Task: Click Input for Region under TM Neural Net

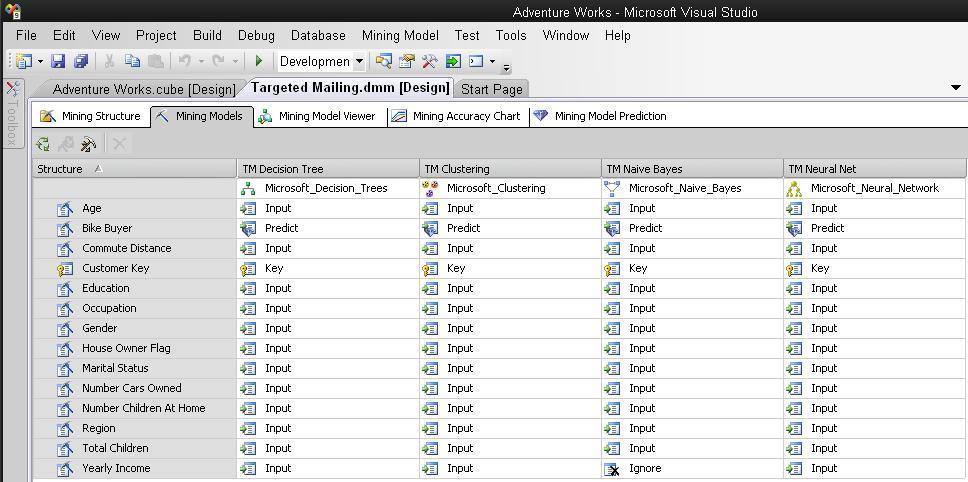Action: point(824,428)
